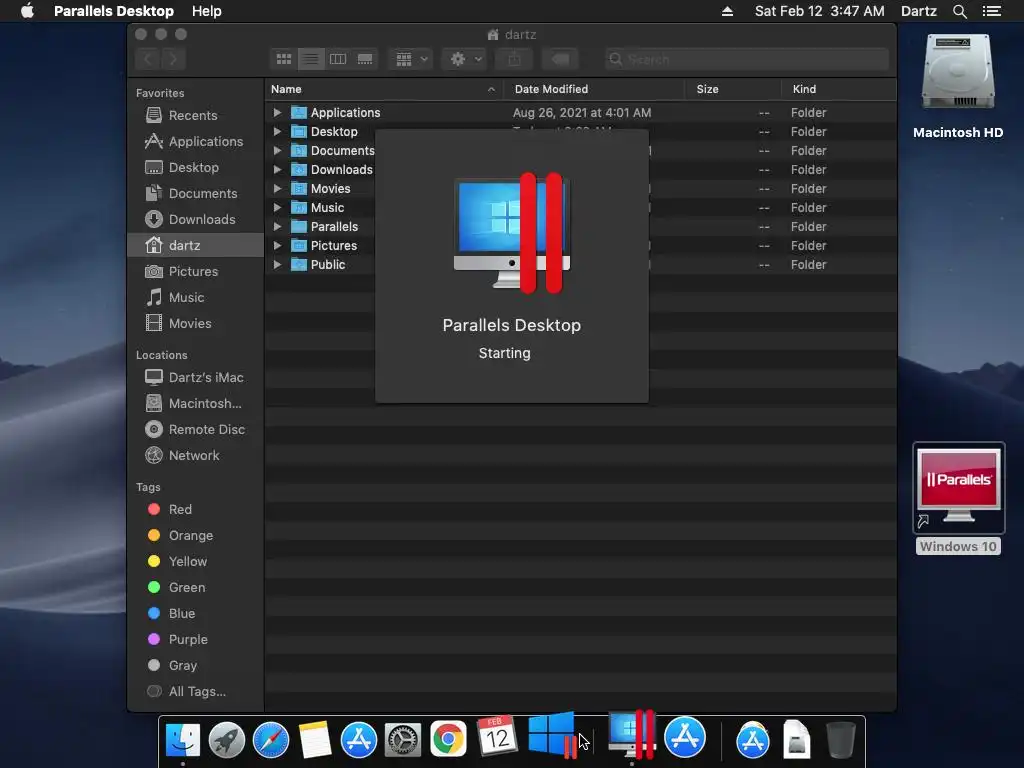Image resolution: width=1024 pixels, height=768 pixels.
Task: Open the group-by dropdown in Finder toolbar
Action: pos(411,59)
